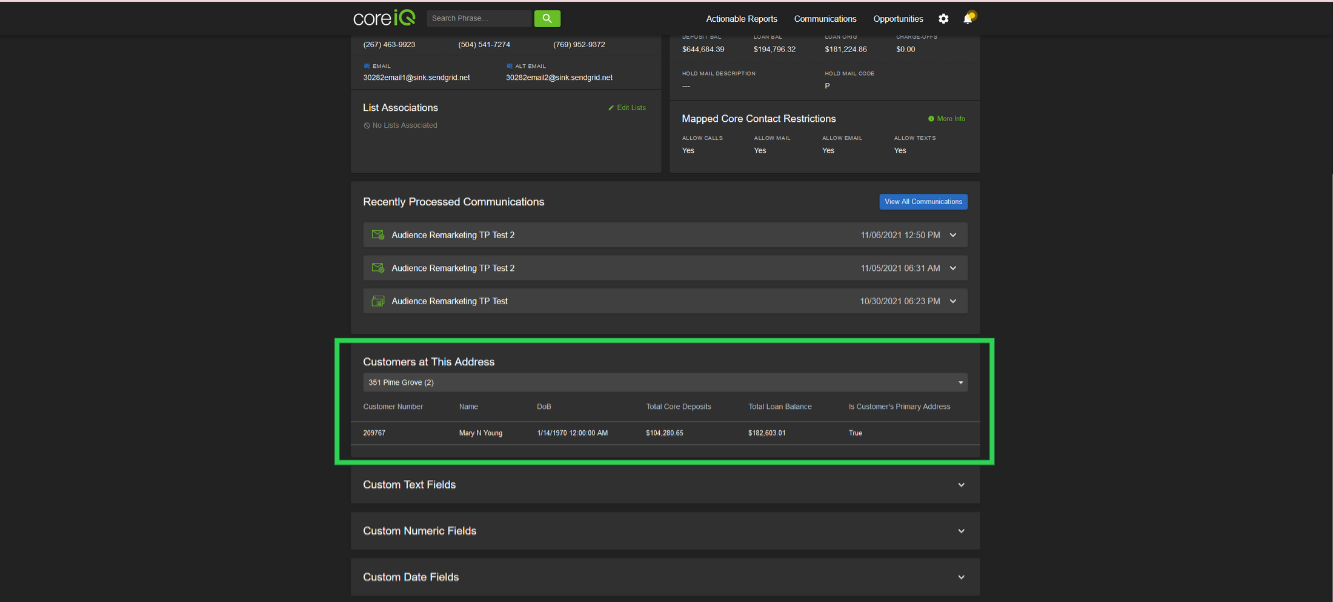Click charge-offs value $0.00
Viewport: 1333px width, 602px height.
click(906, 49)
